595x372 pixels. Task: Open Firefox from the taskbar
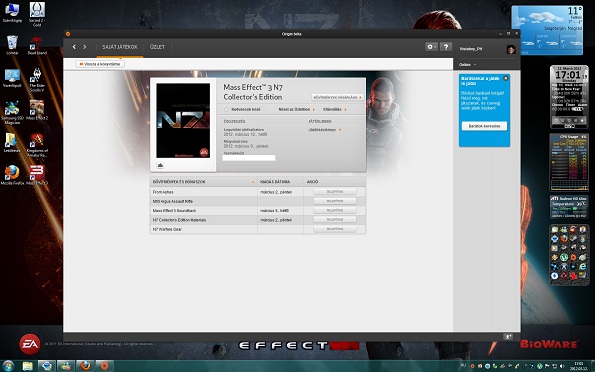click(x=85, y=366)
